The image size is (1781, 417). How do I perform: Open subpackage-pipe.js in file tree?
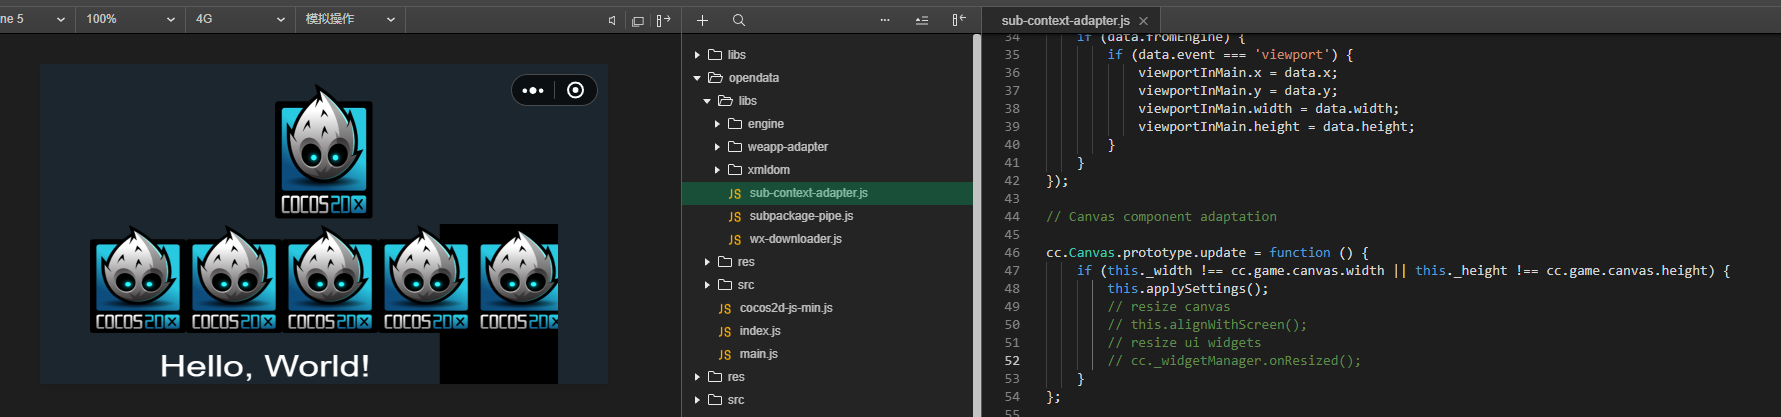tap(800, 216)
